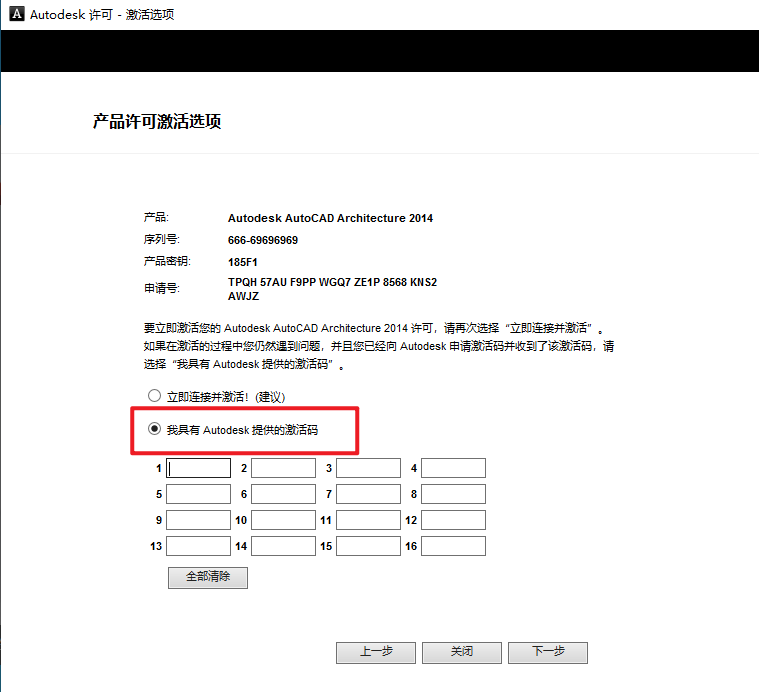Click activation code field 5
This screenshot has width=759, height=692.
tap(198, 494)
